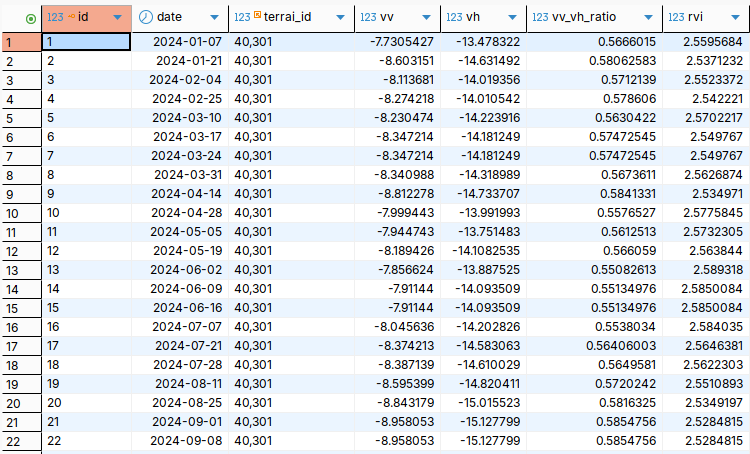Click rvi cell 2.5595684
The image size is (750, 454).
tap(706, 42)
